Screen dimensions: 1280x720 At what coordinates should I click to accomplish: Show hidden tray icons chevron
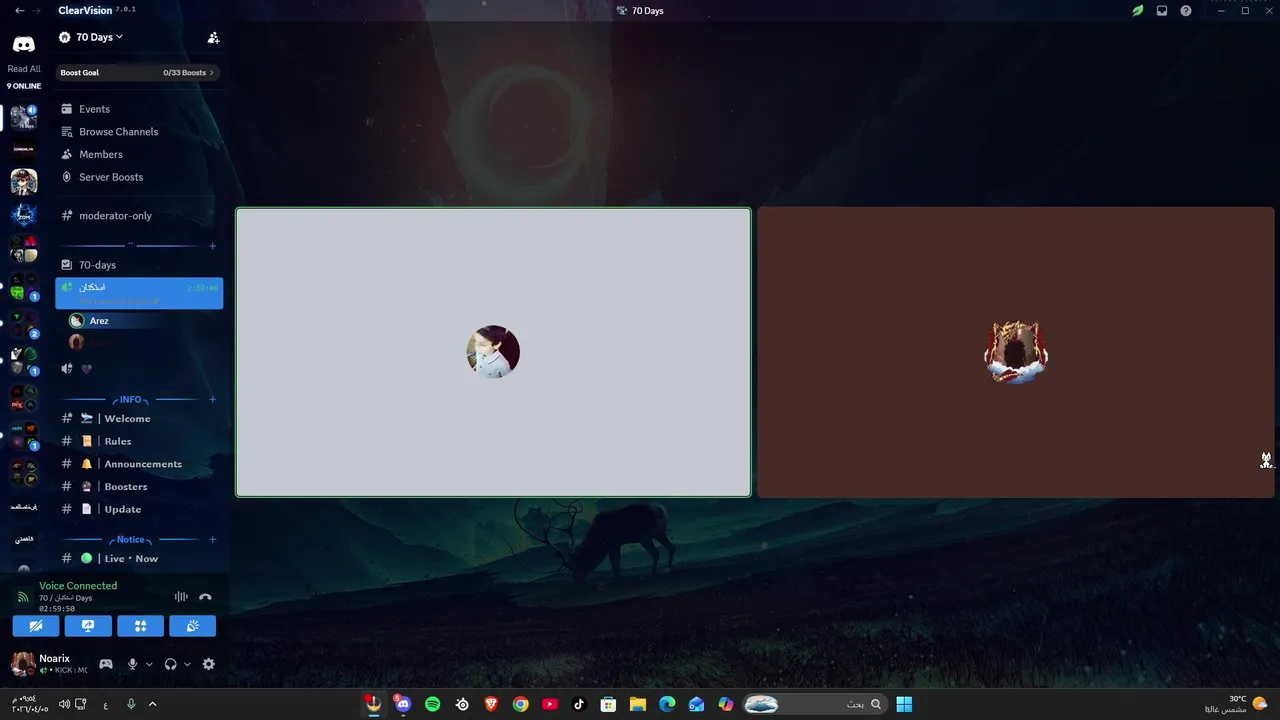152,704
